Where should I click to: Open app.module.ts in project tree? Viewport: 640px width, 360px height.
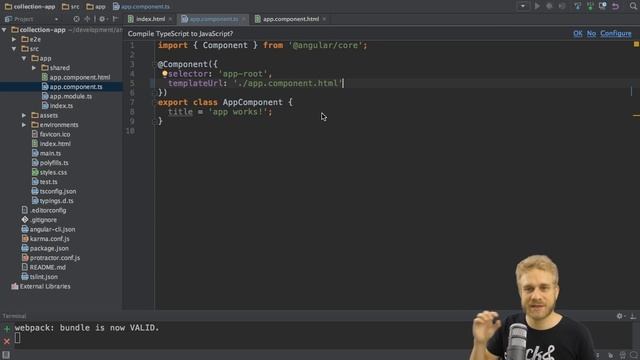(71, 96)
